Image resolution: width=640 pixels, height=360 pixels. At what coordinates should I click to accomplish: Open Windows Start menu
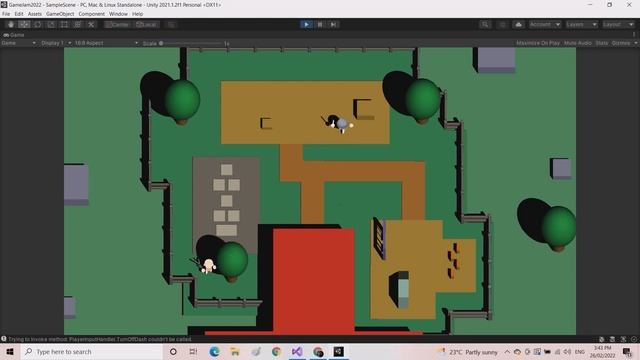coord(10,352)
